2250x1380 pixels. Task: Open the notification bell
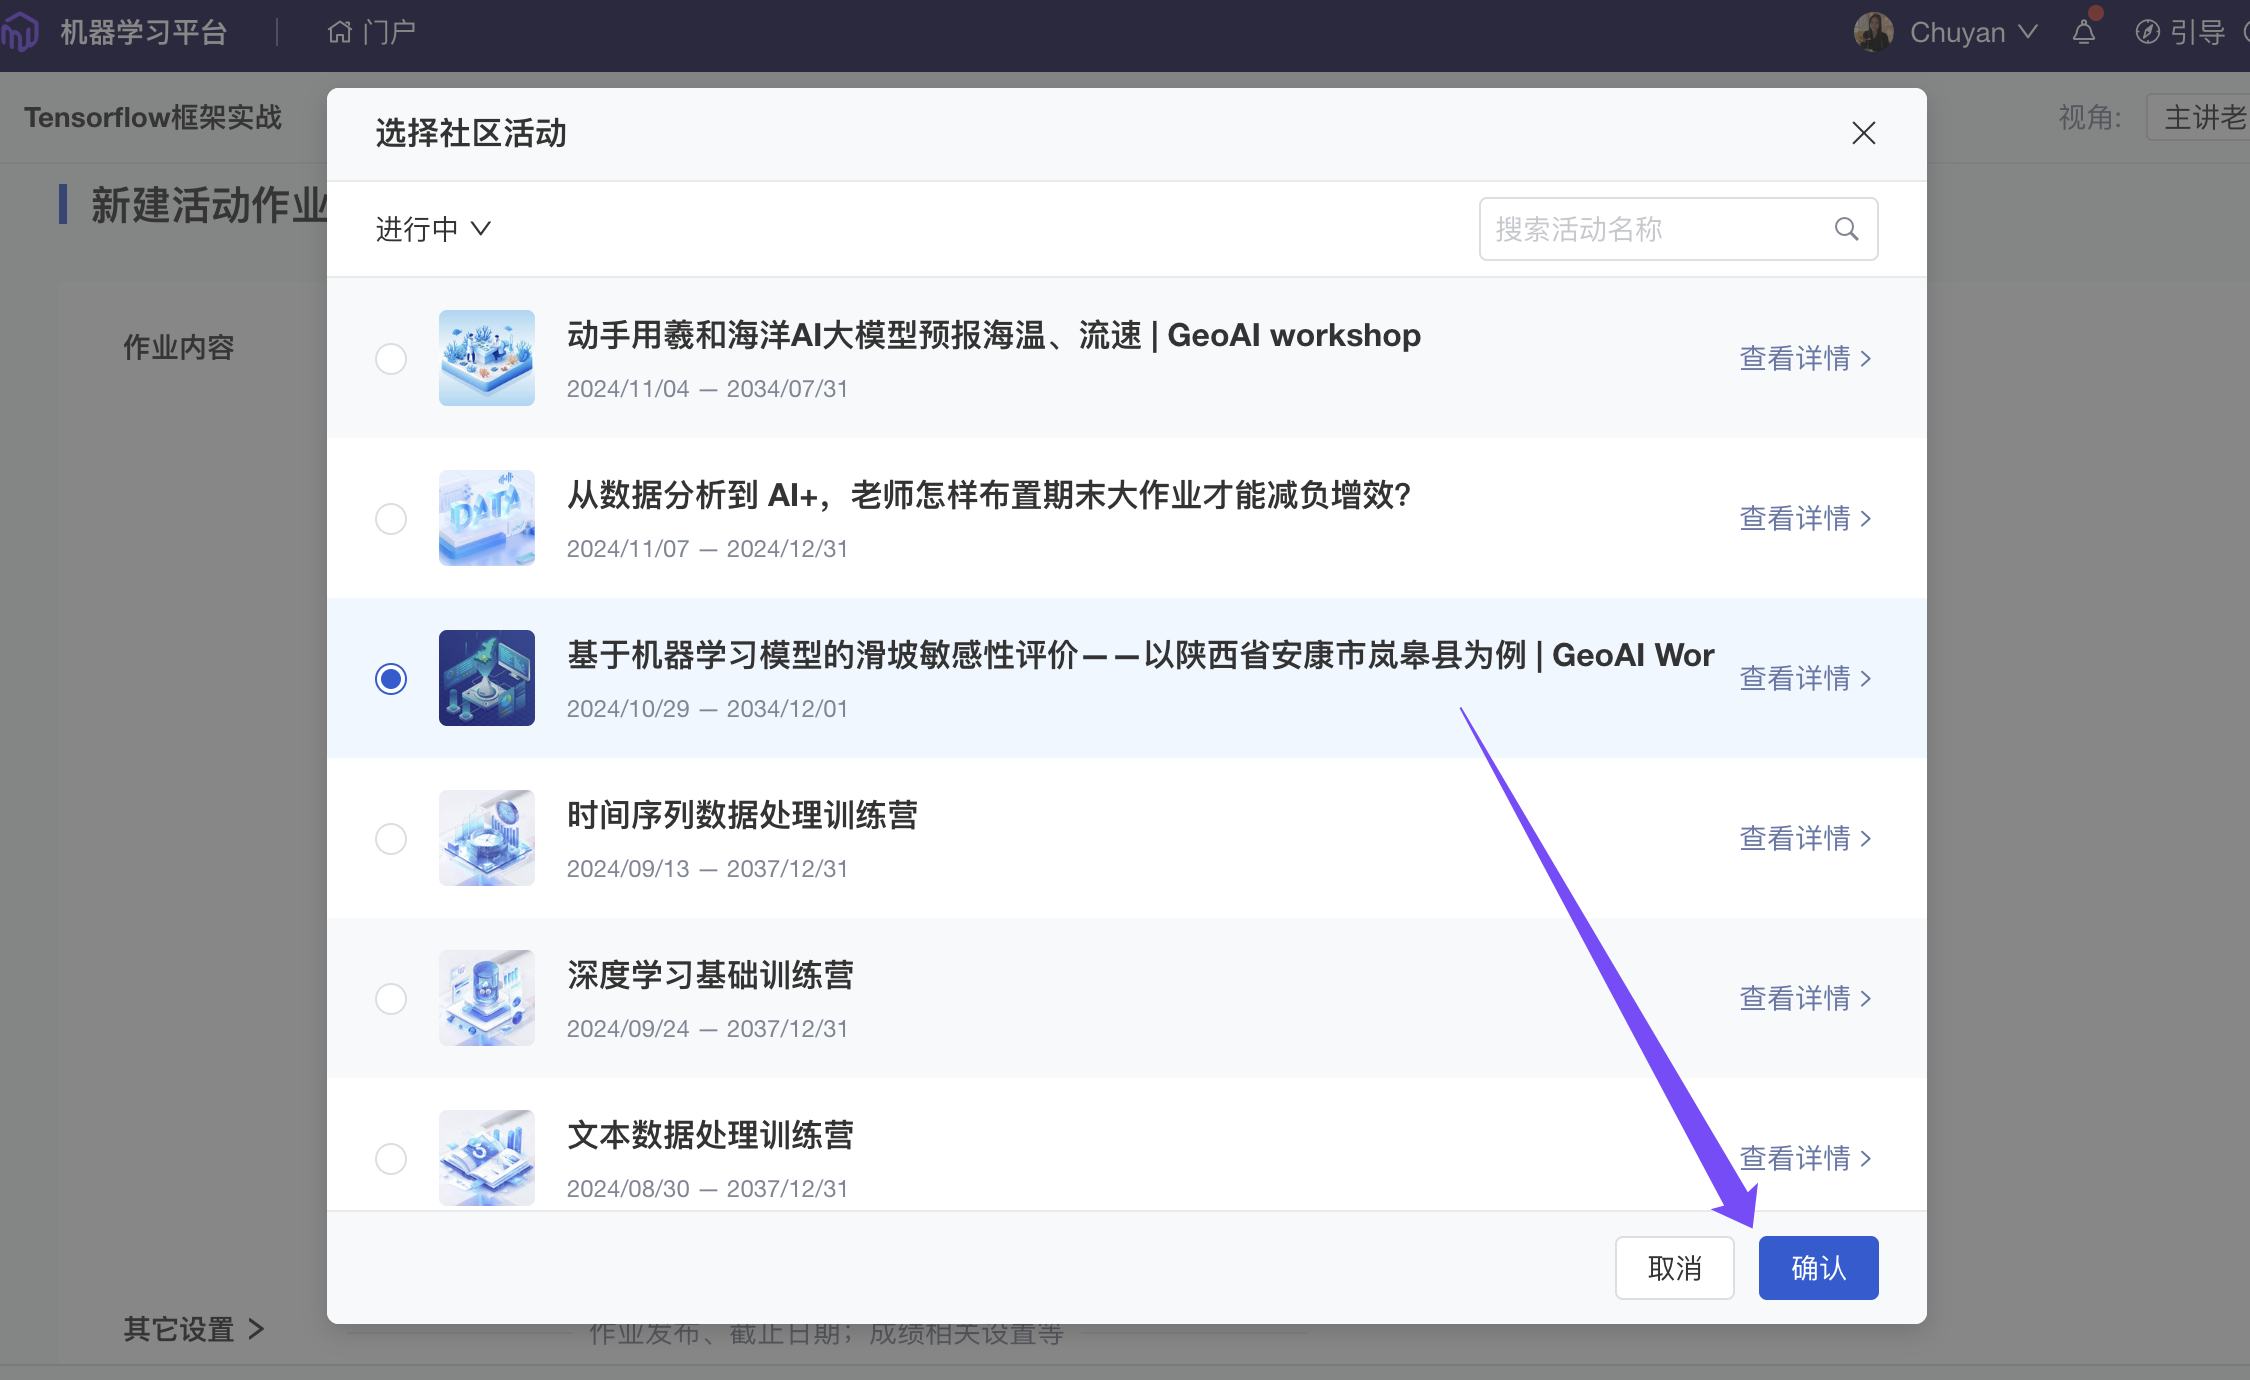pos(2084,33)
